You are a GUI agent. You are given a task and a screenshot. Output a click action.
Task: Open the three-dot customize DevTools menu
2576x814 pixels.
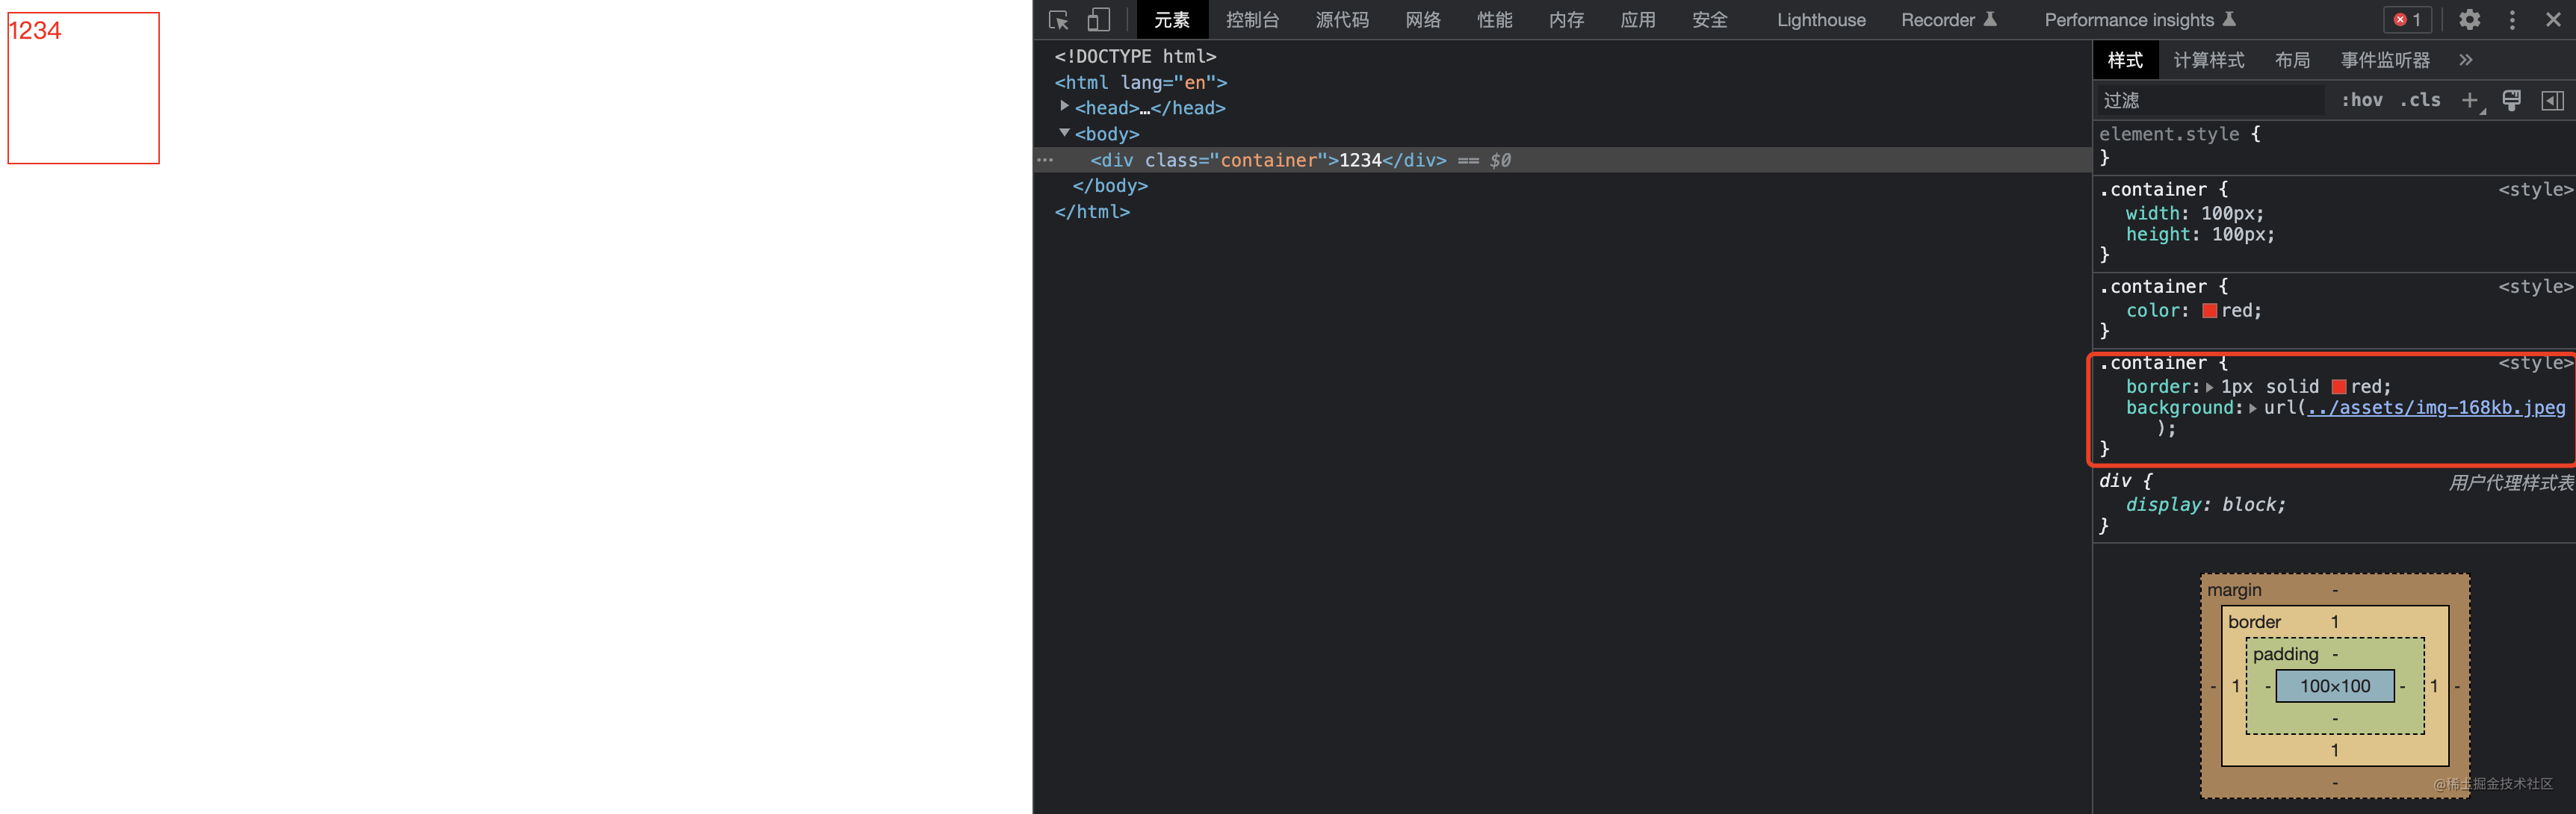pyautogui.click(x=2512, y=20)
